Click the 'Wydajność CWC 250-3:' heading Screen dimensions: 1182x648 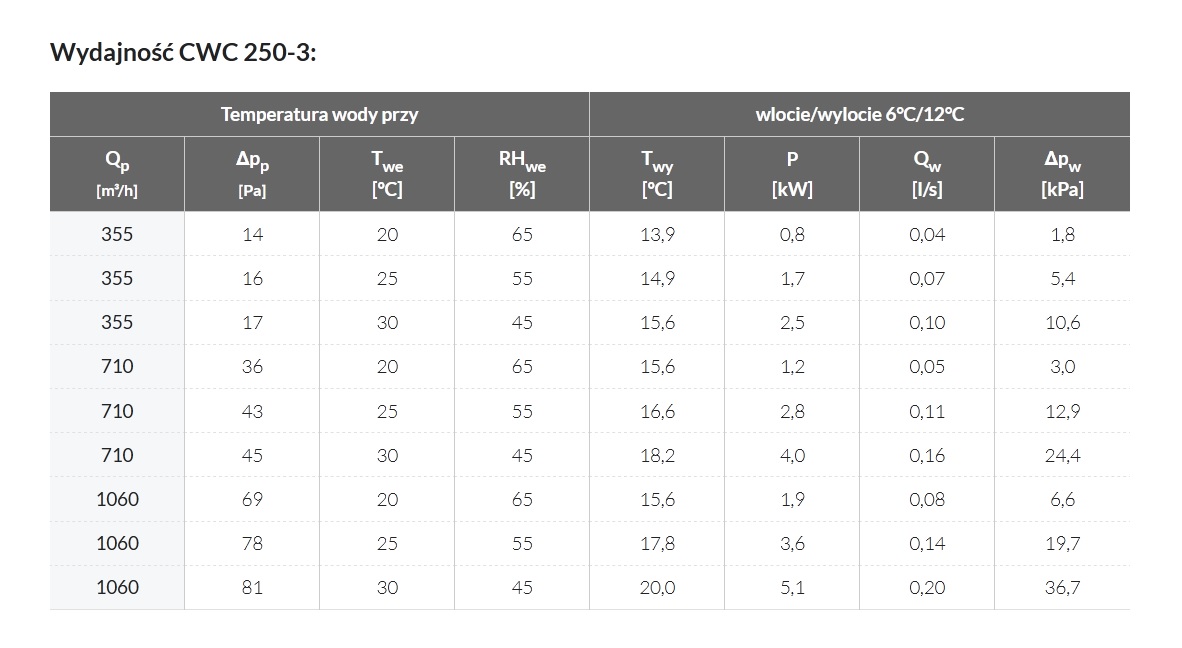183,52
